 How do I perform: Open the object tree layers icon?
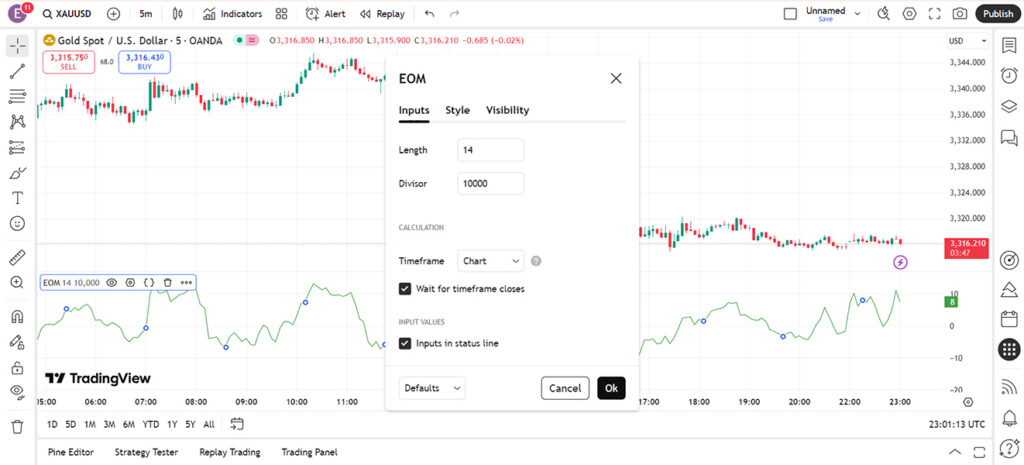(1009, 106)
